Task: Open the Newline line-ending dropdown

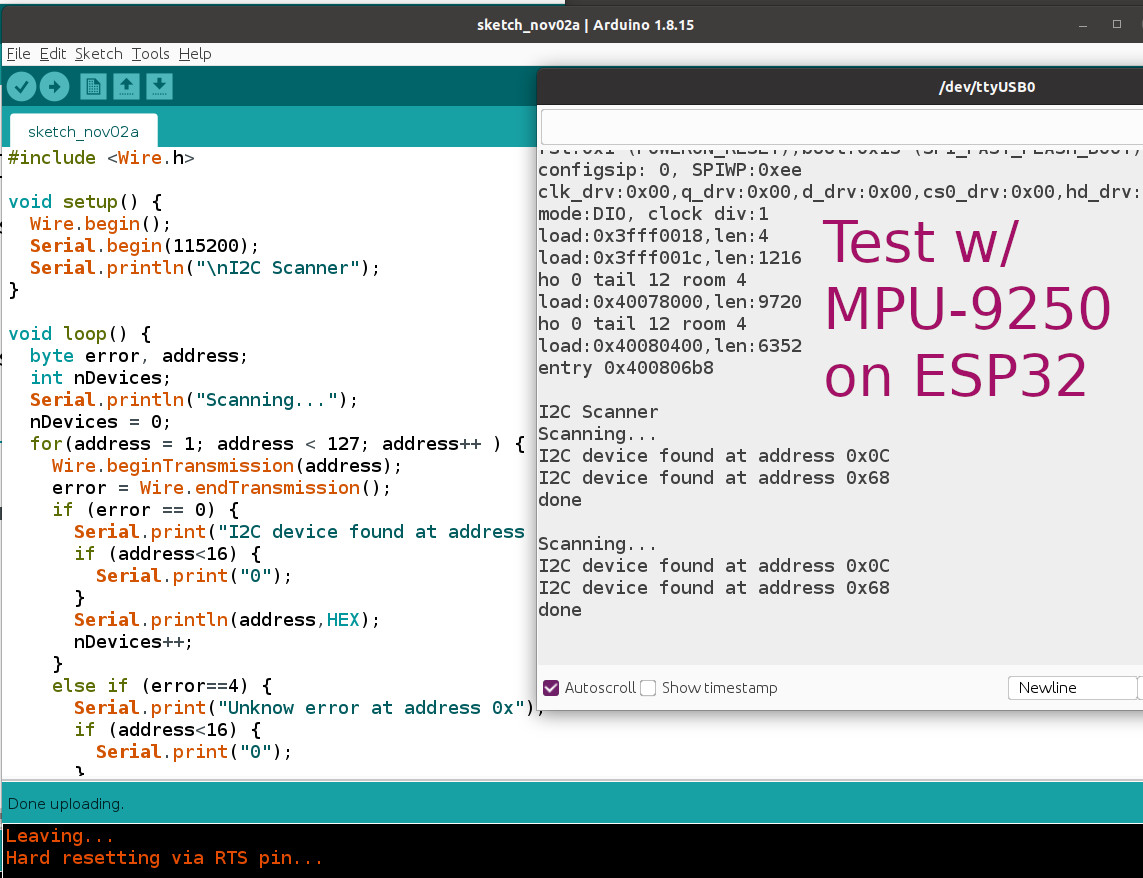Action: (1073, 688)
